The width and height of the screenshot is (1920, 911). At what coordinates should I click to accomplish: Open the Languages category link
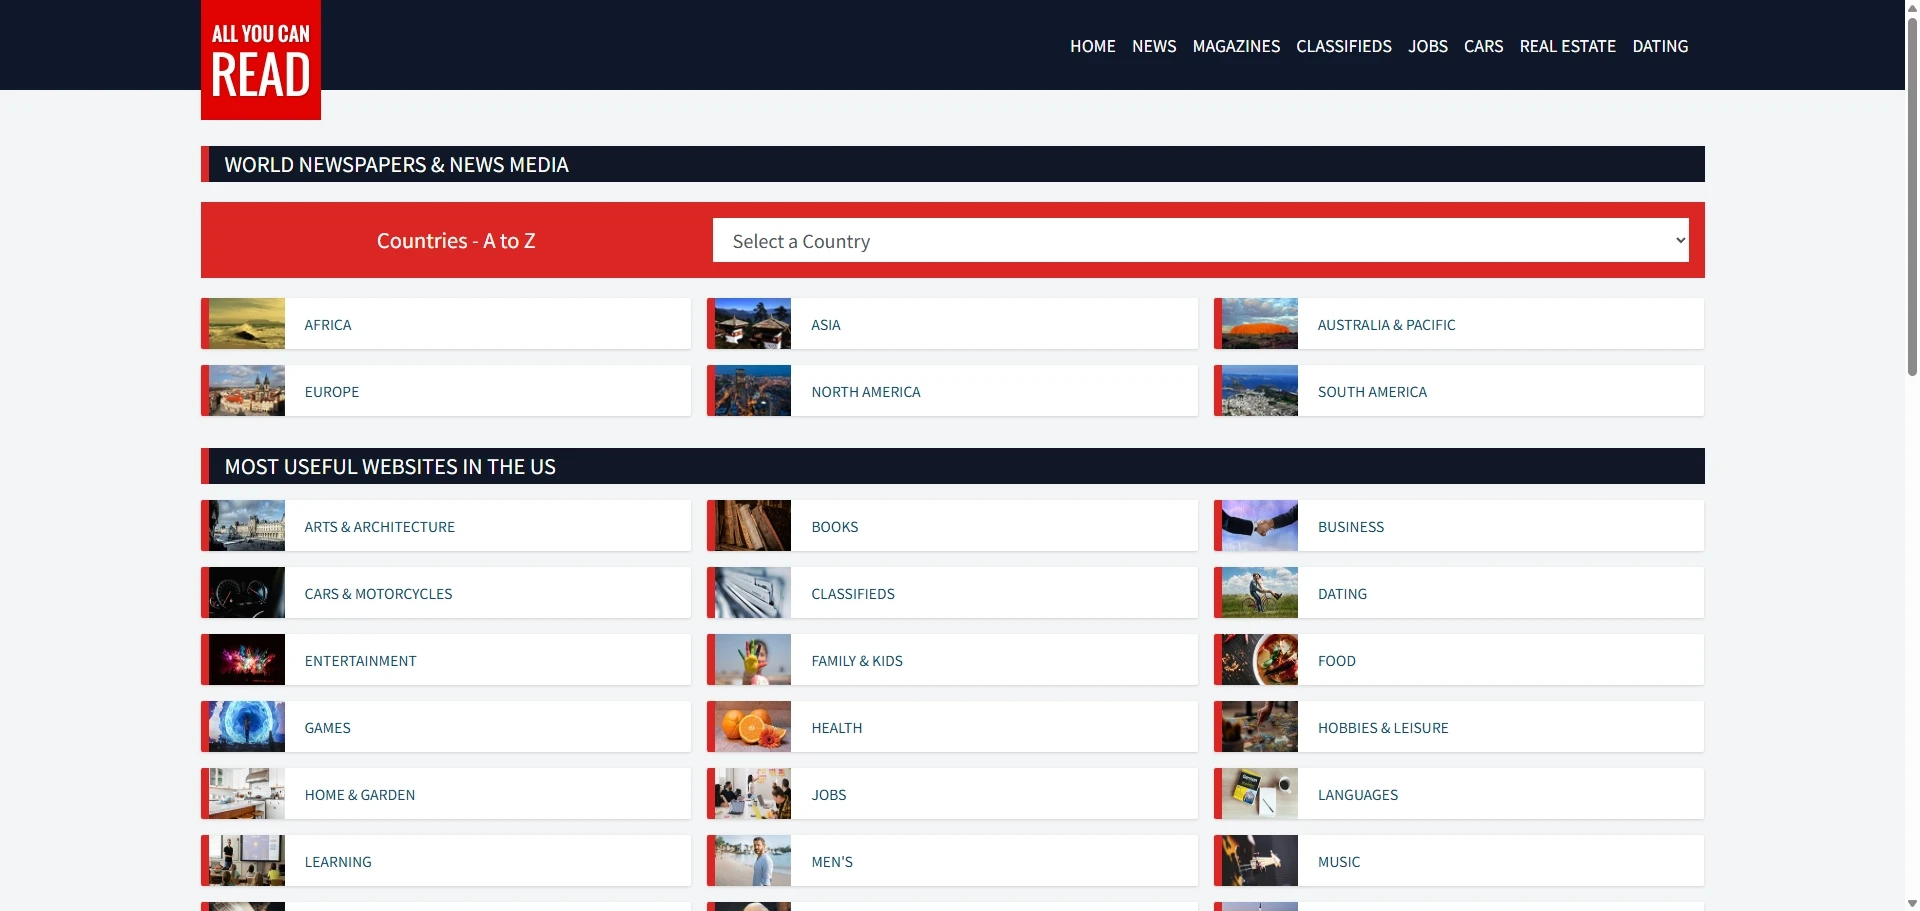1358,795
